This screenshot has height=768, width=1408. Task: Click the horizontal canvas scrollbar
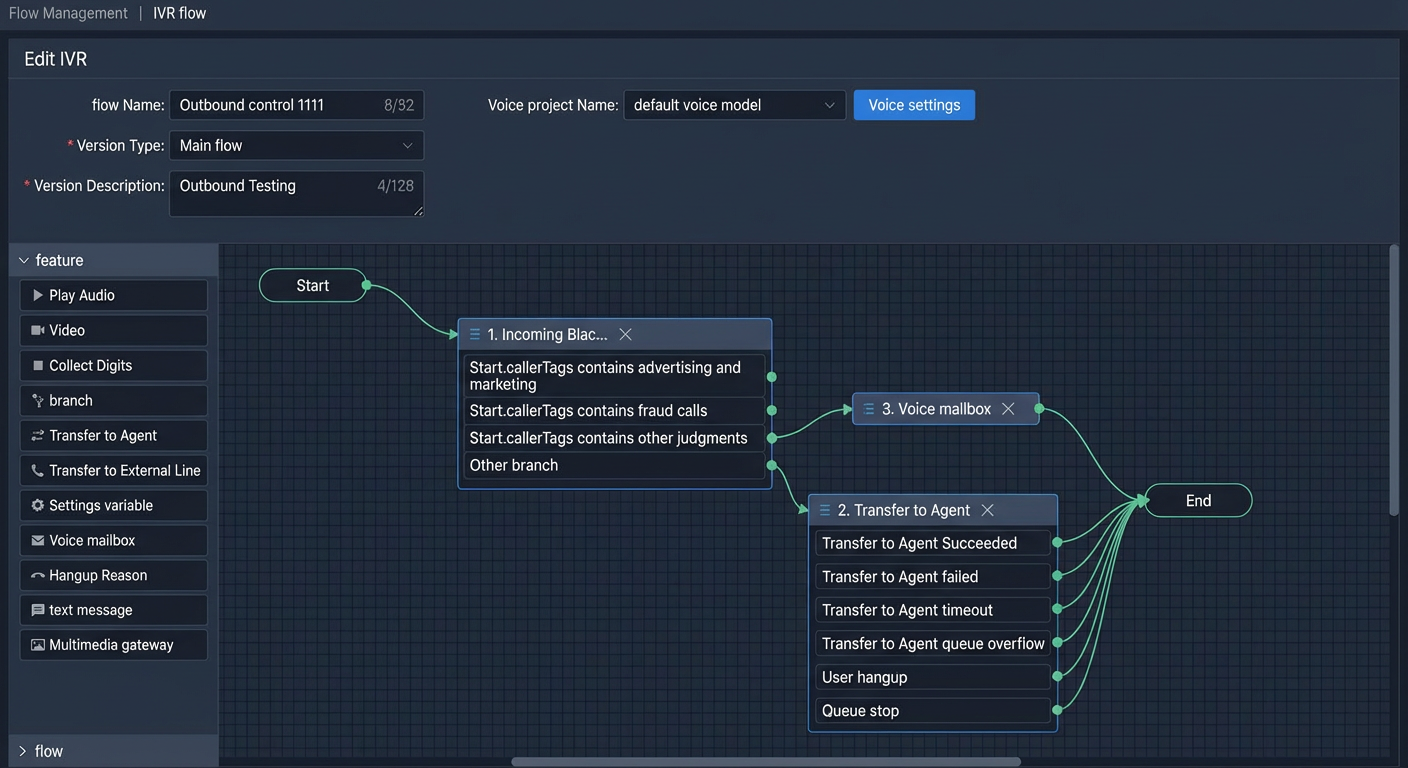pyautogui.click(x=766, y=762)
